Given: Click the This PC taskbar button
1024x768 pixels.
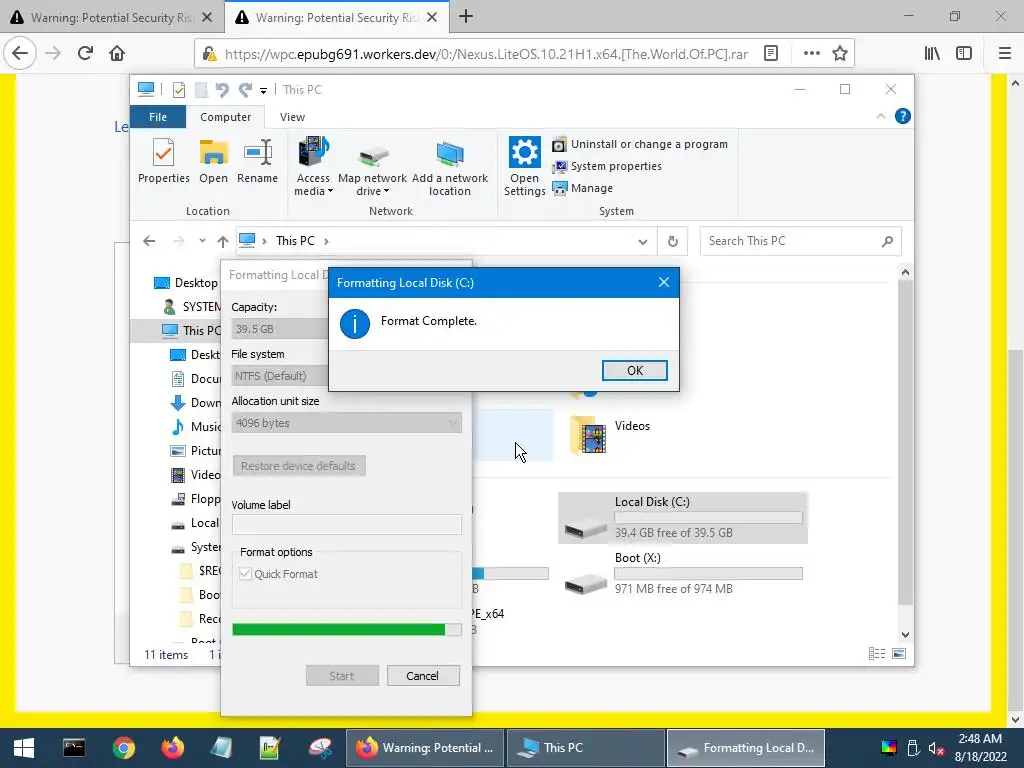Looking at the screenshot, I should (x=585, y=748).
